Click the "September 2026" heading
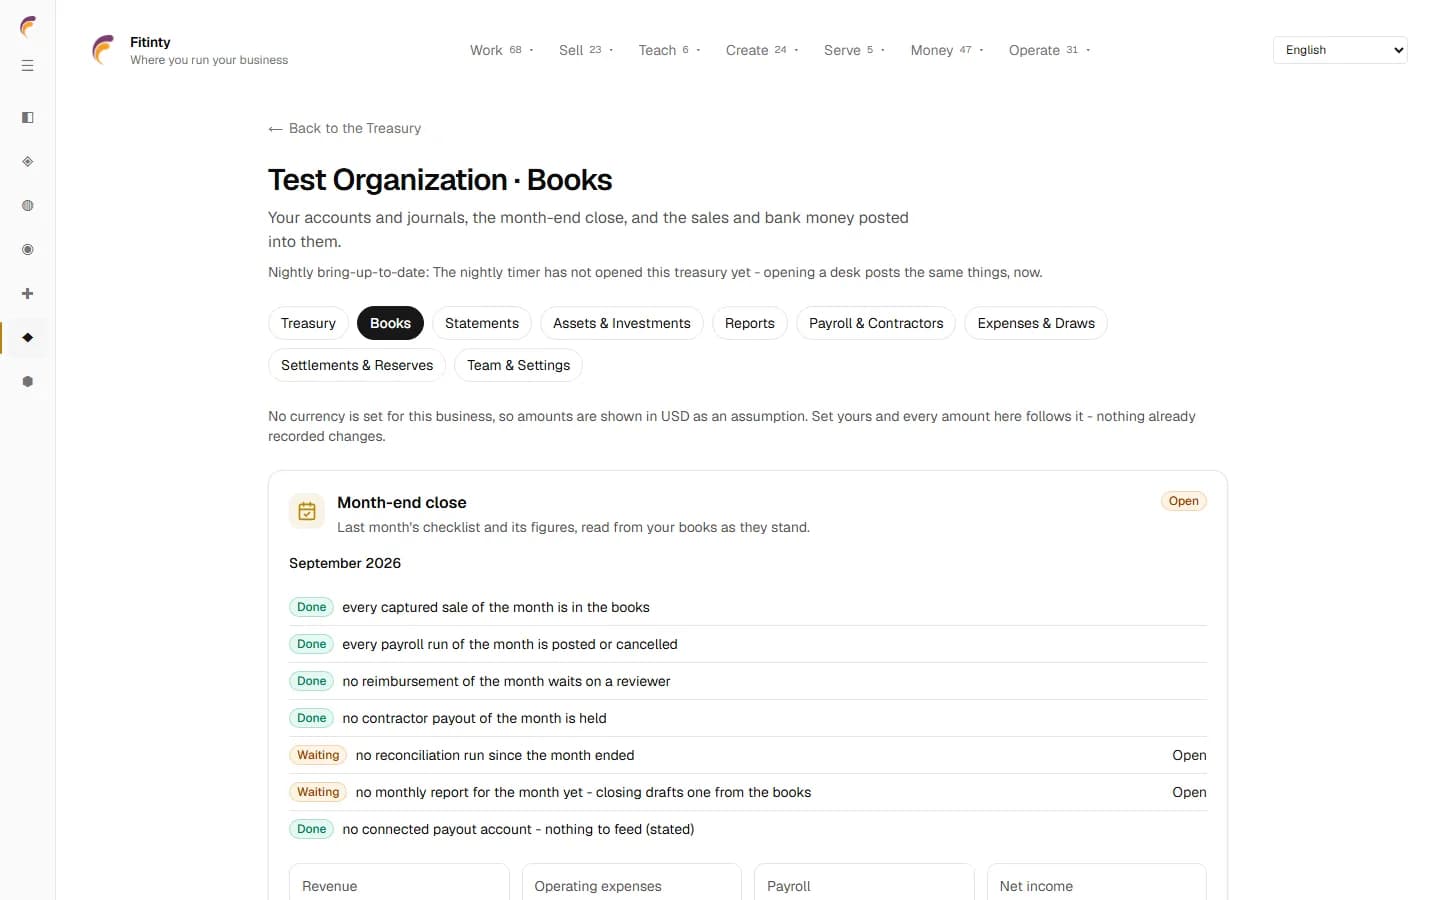This screenshot has height=900, width=1440. point(345,563)
